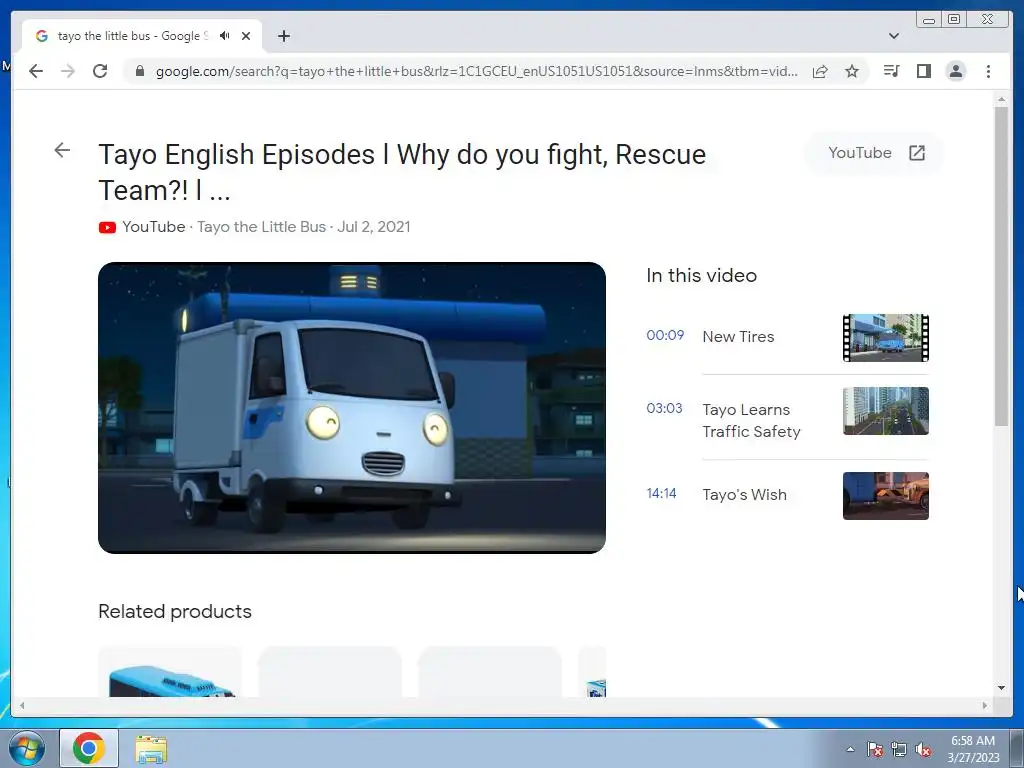Click the vertical scrollbar thumb
The height and width of the screenshot is (768, 1024).
point(1001,266)
